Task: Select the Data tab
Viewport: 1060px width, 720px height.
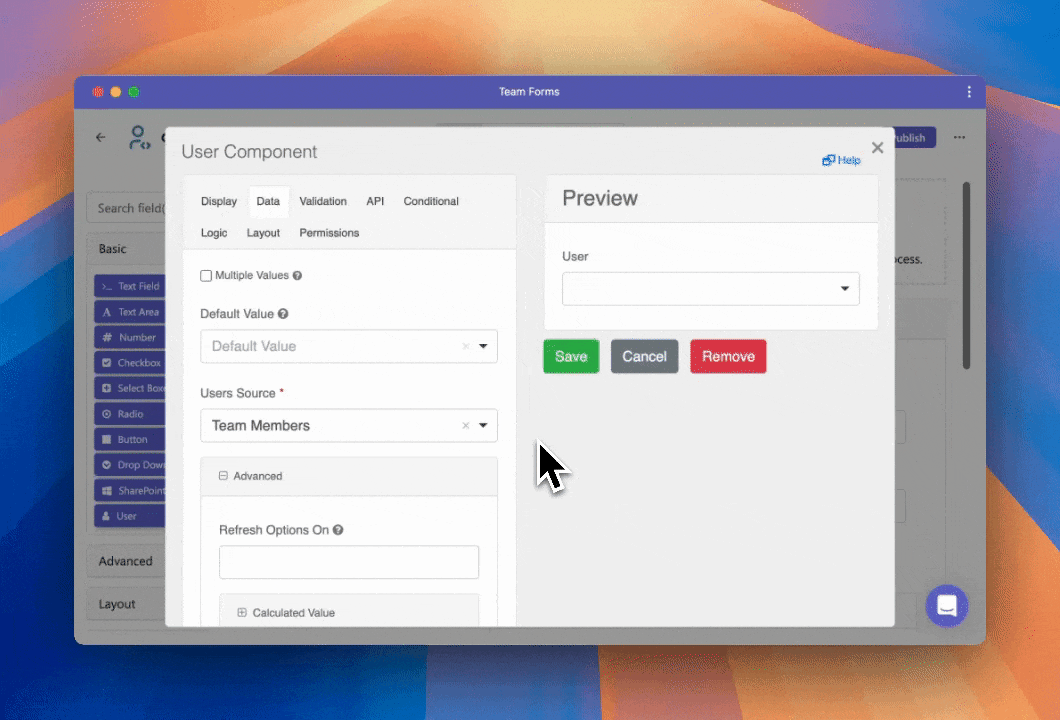Action: pos(268,201)
